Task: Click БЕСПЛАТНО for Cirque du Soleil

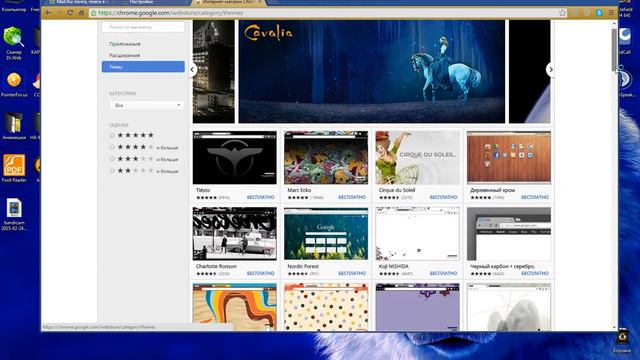Action: click(x=443, y=197)
